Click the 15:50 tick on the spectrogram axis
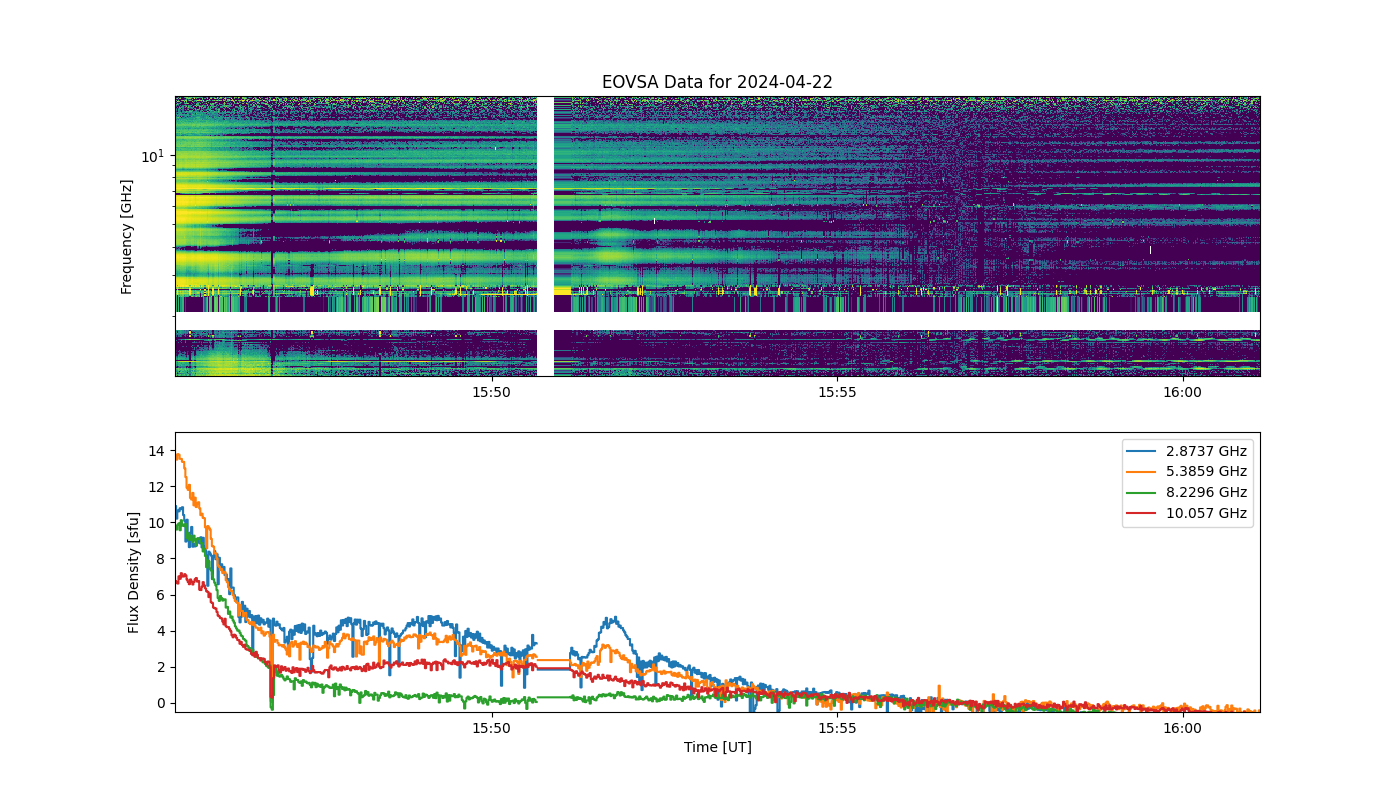Screen dimensions: 1400x800 click(491, 393)
